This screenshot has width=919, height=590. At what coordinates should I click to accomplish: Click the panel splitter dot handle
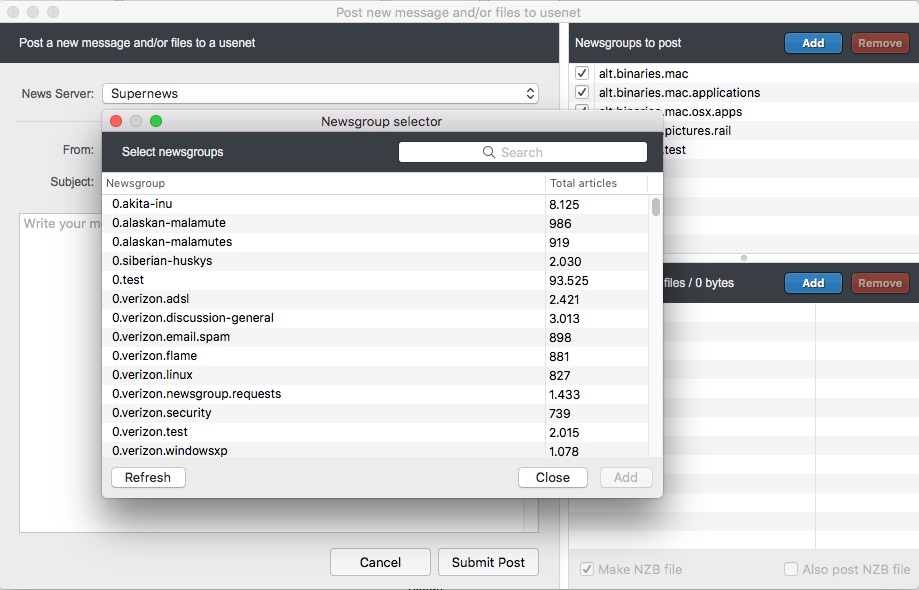tap(744, 258)
